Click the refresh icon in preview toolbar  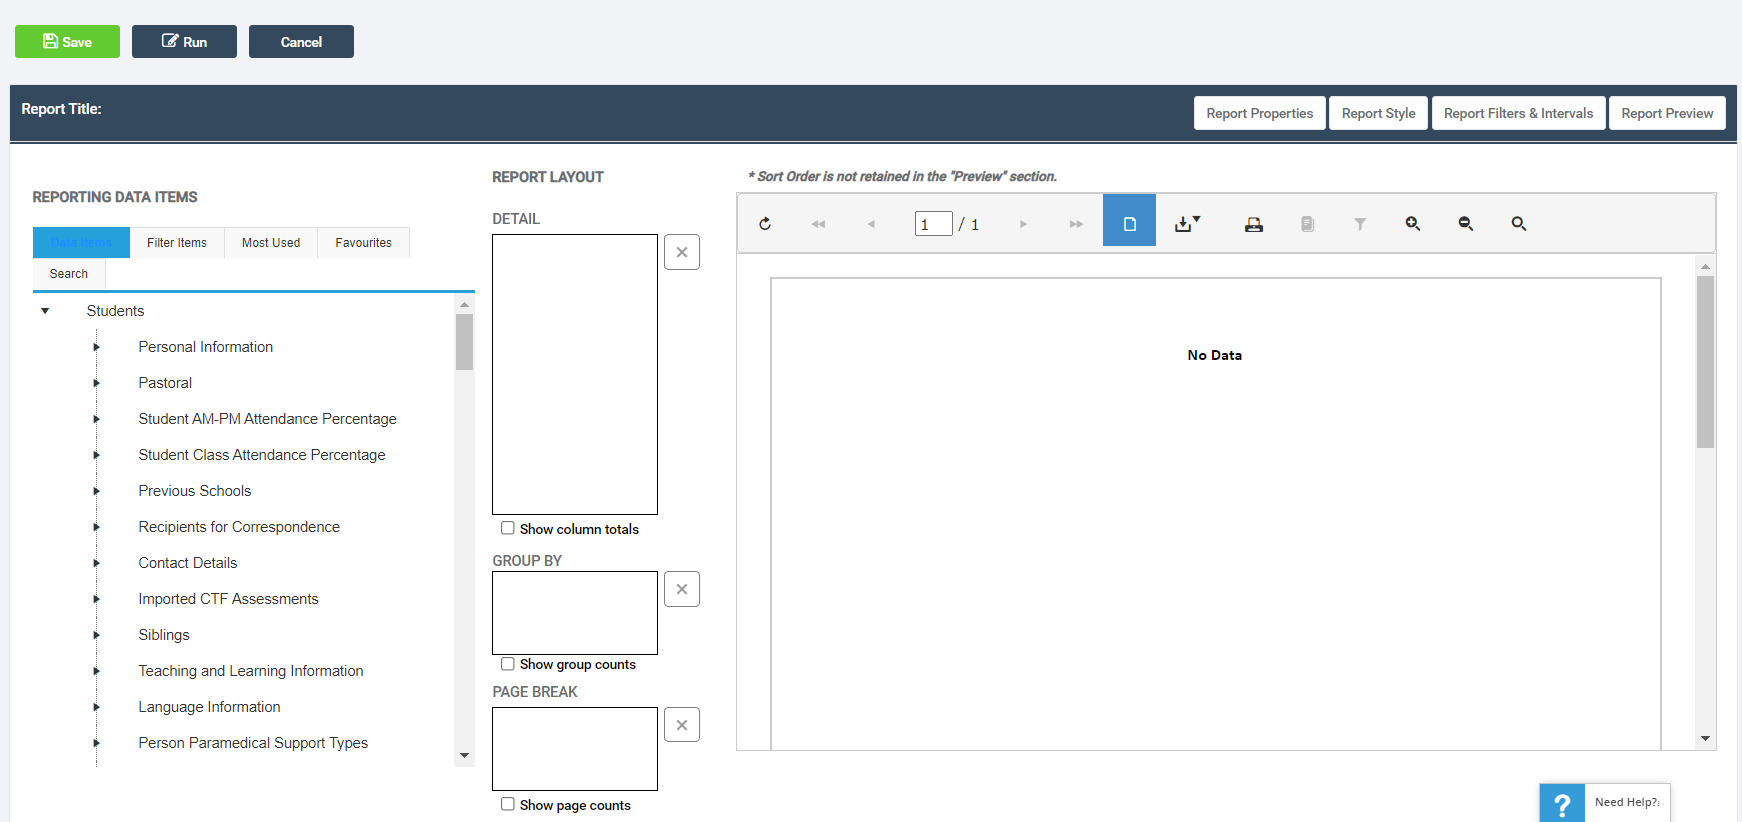765,224
